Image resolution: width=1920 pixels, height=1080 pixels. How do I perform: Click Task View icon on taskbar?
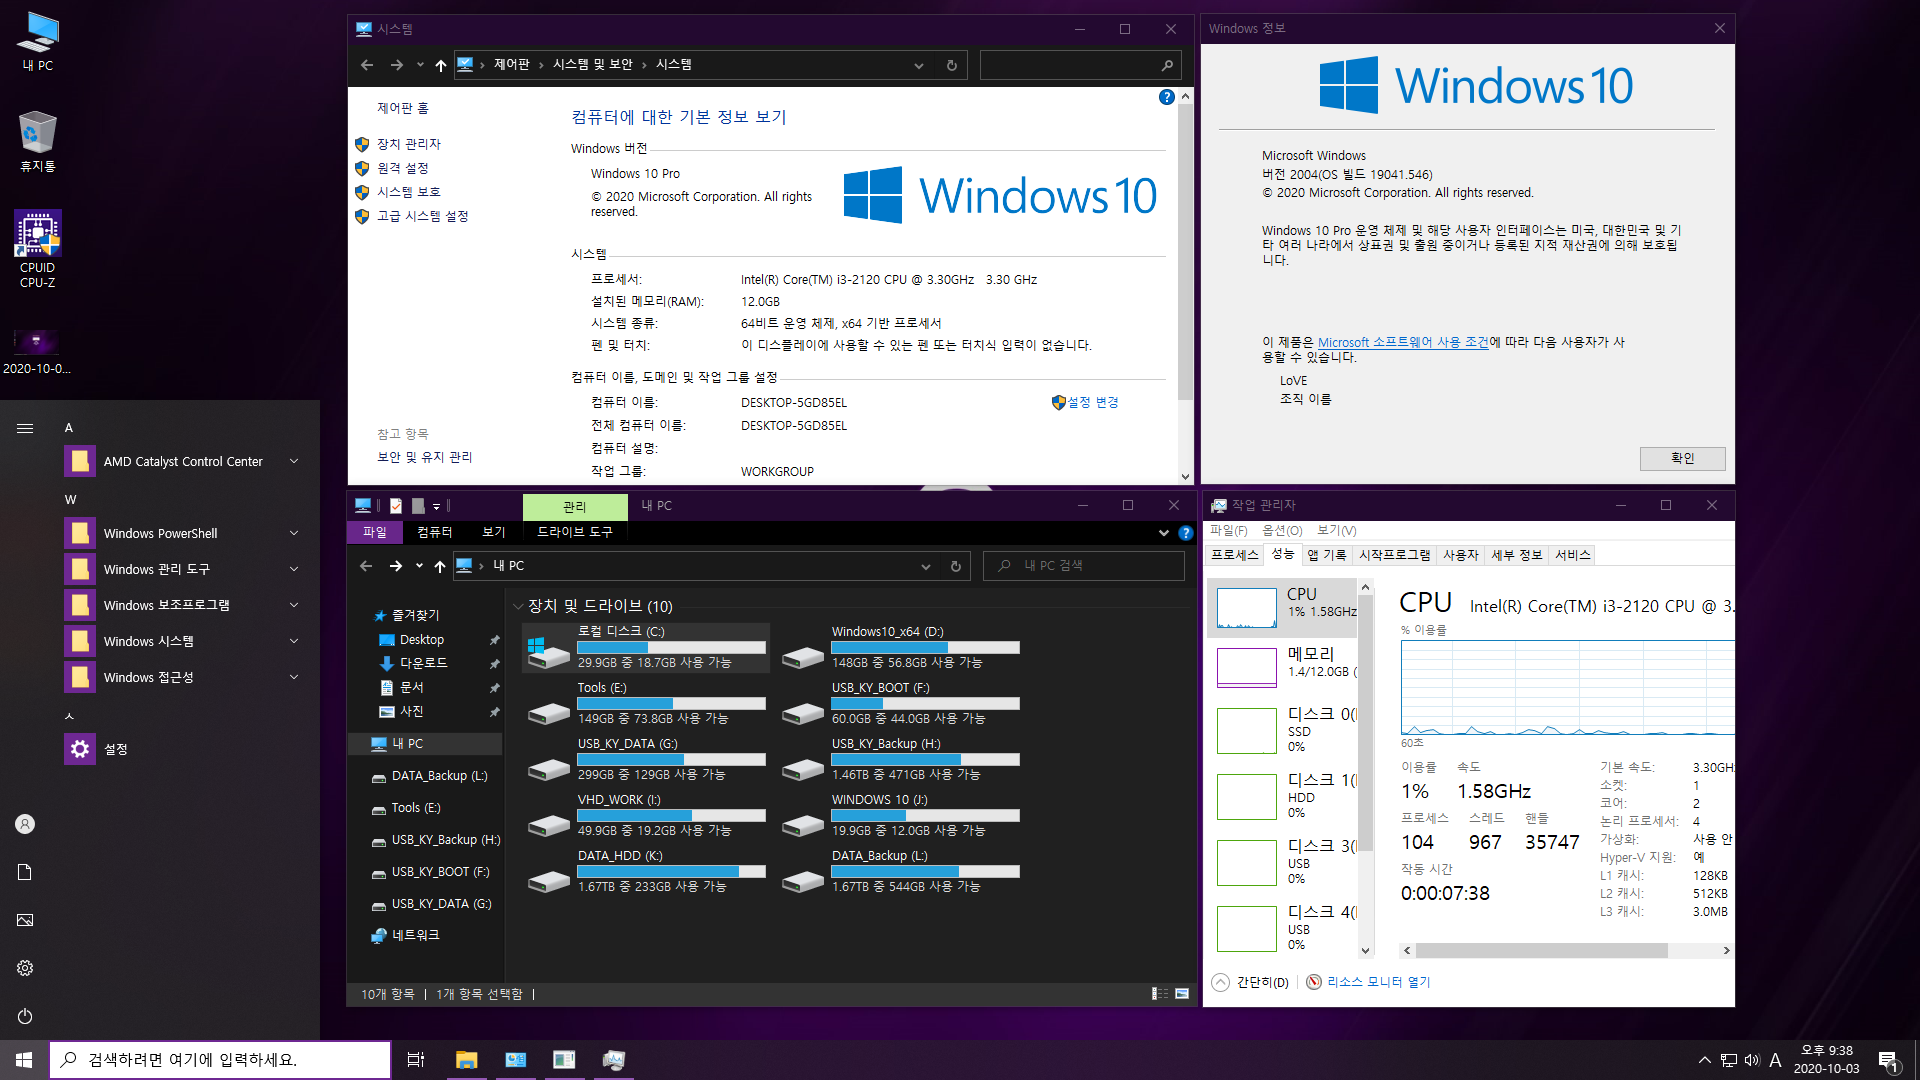click(x=416, y=1059)
